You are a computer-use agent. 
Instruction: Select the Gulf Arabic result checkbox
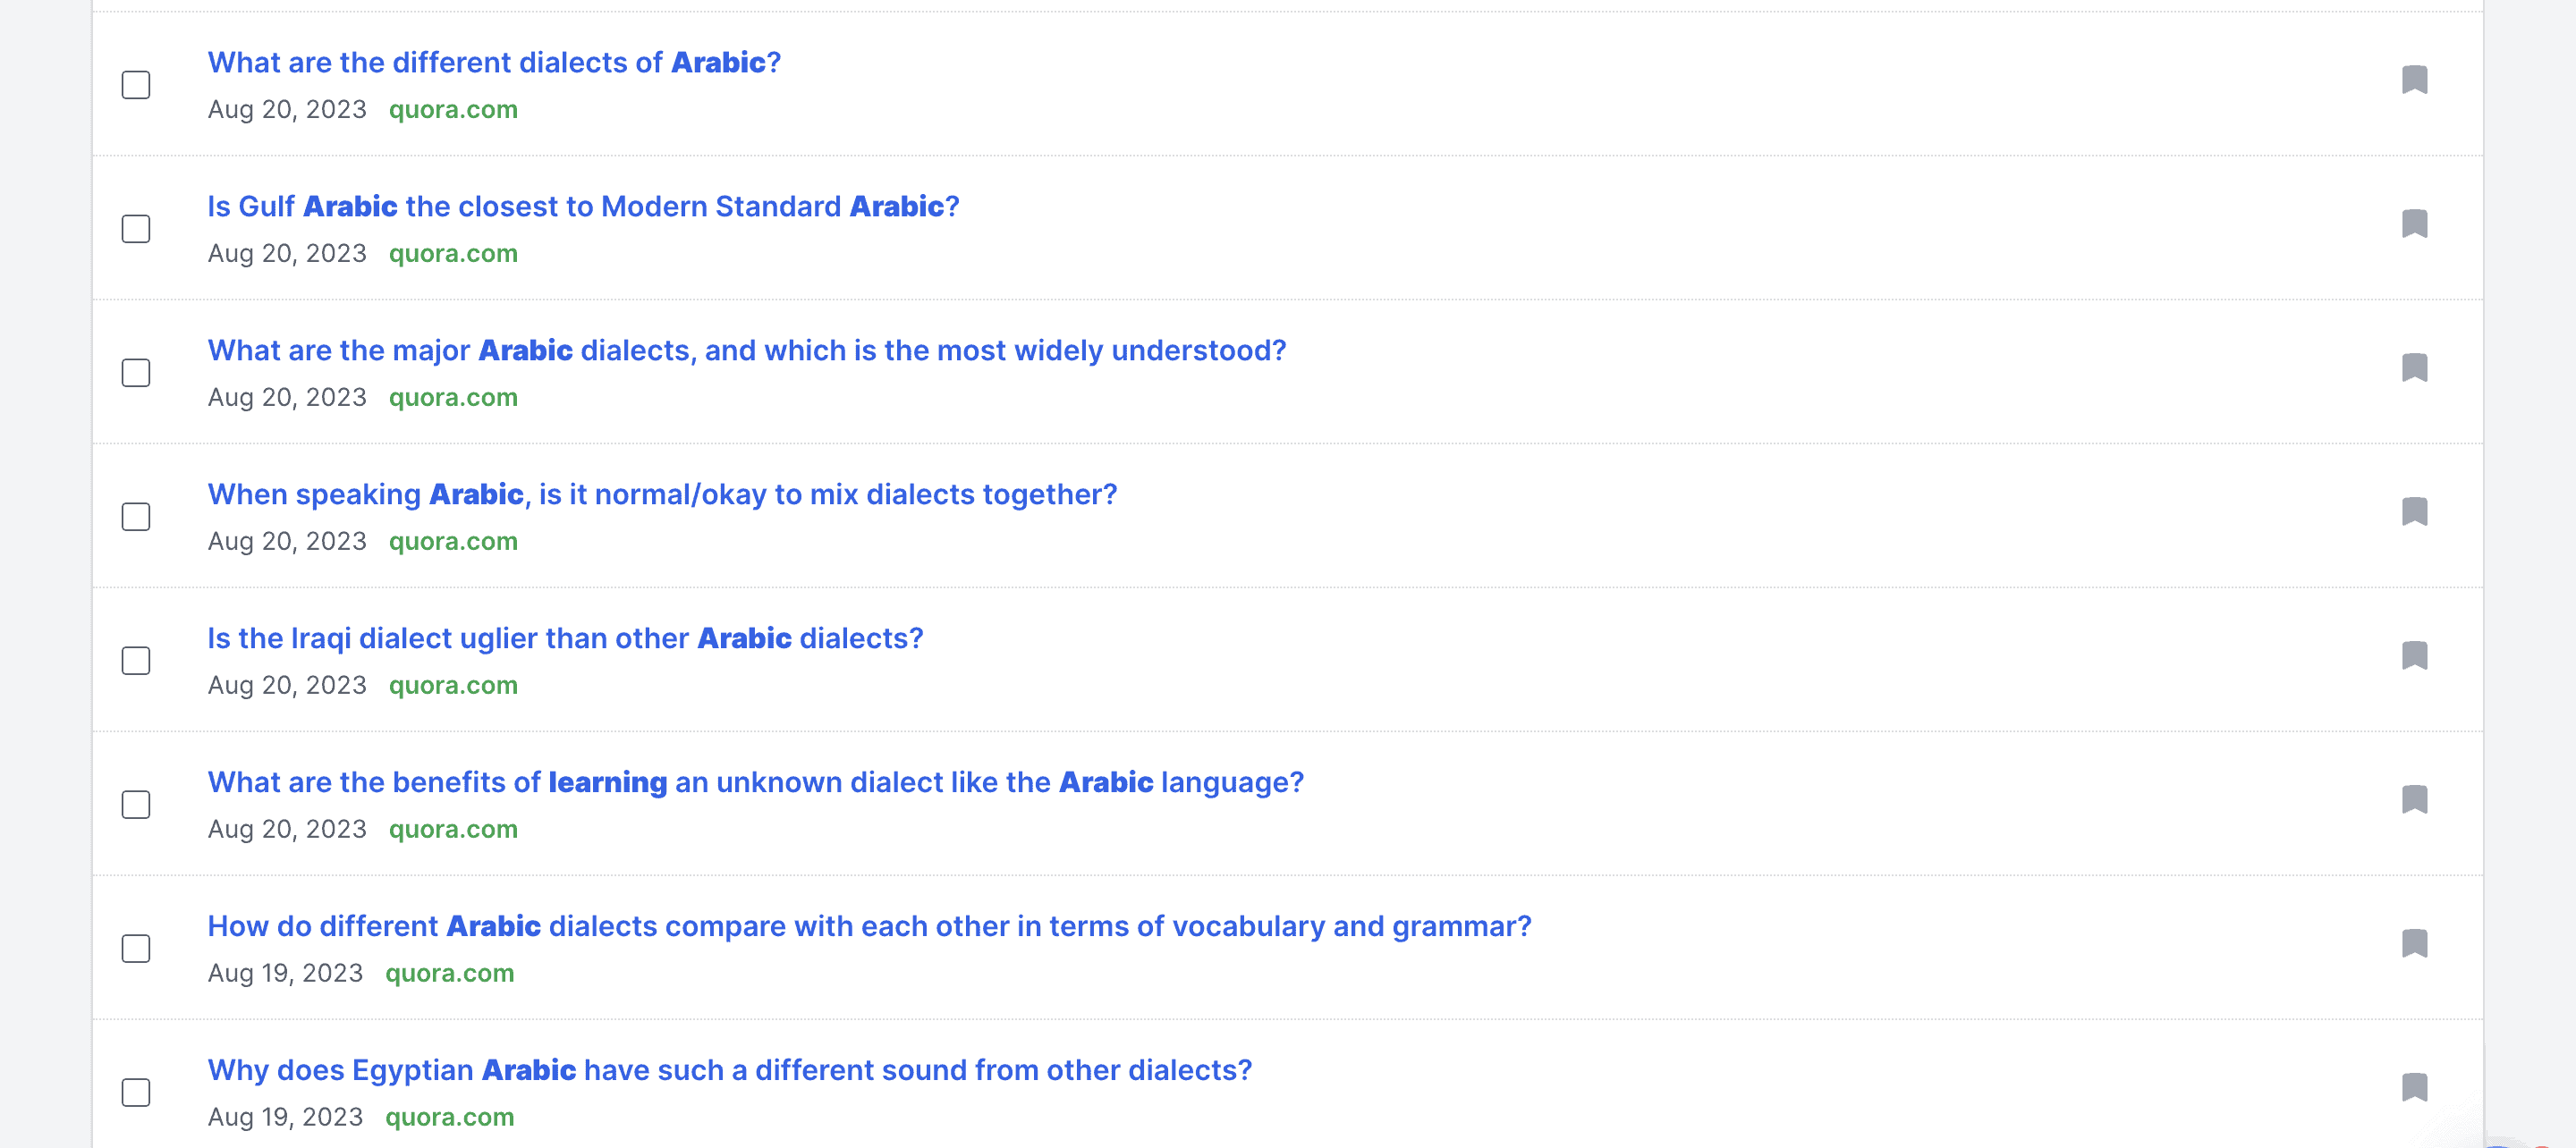click(x=135, y=229)
